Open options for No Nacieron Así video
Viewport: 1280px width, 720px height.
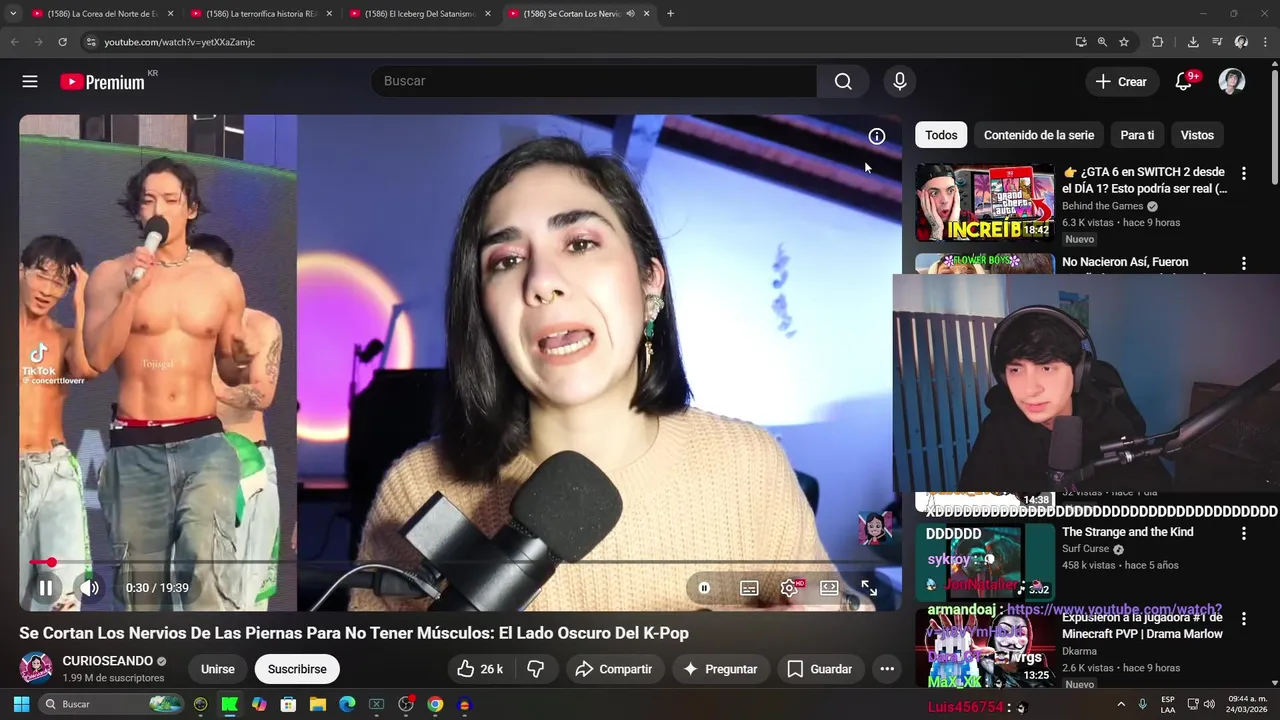point(1244,263)
